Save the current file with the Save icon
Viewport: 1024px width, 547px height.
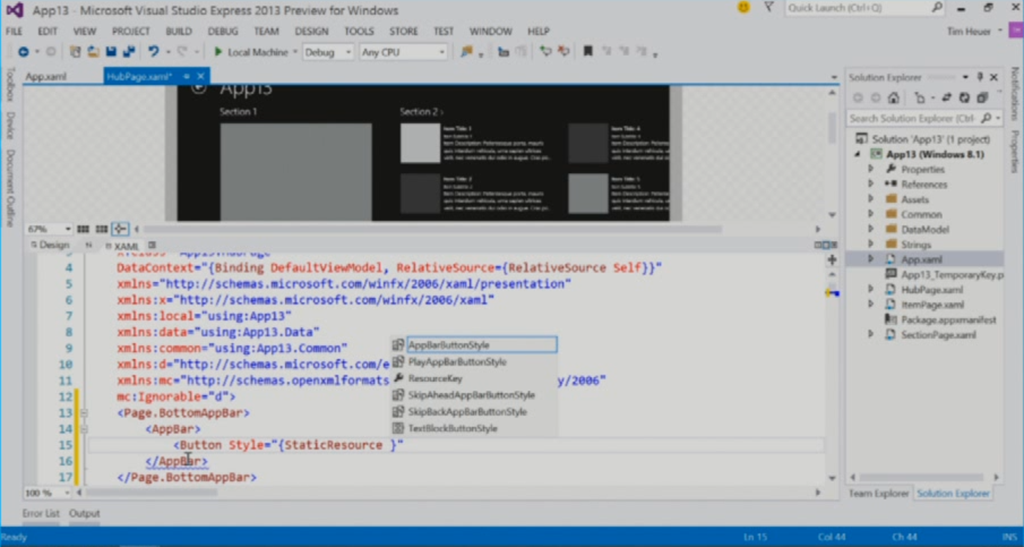coord(111,52)
